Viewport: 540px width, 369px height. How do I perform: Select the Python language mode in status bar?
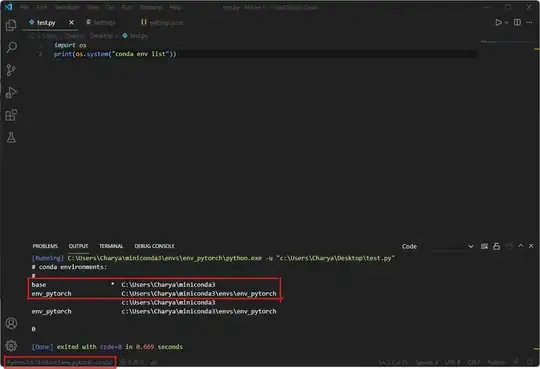(x=496, y=362)
